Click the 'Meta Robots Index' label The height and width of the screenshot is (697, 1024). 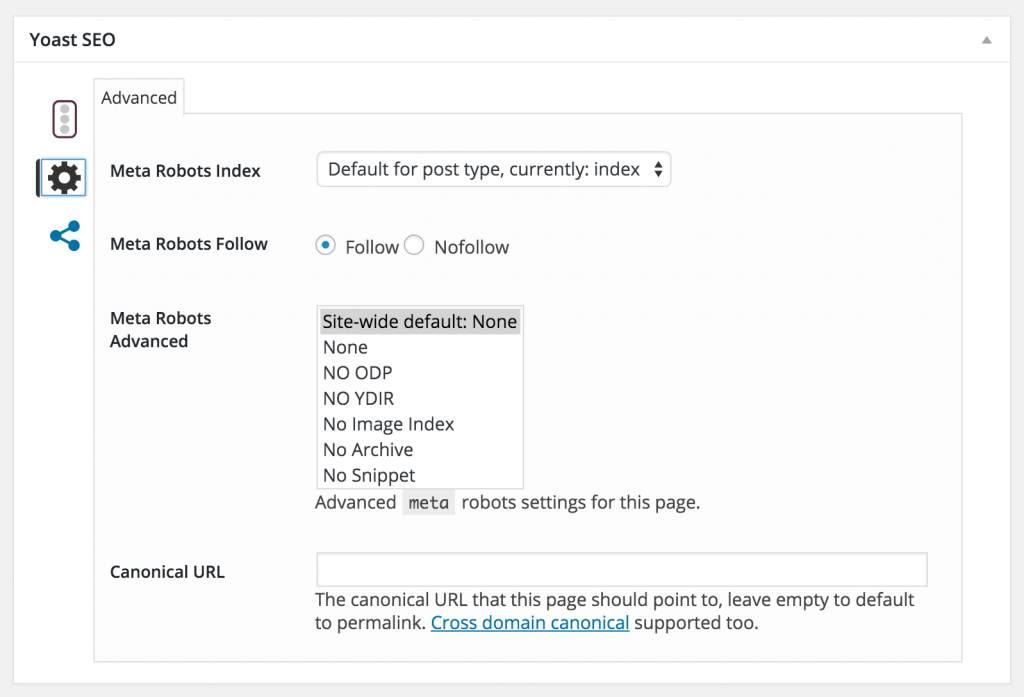click(x=185, y=171)
